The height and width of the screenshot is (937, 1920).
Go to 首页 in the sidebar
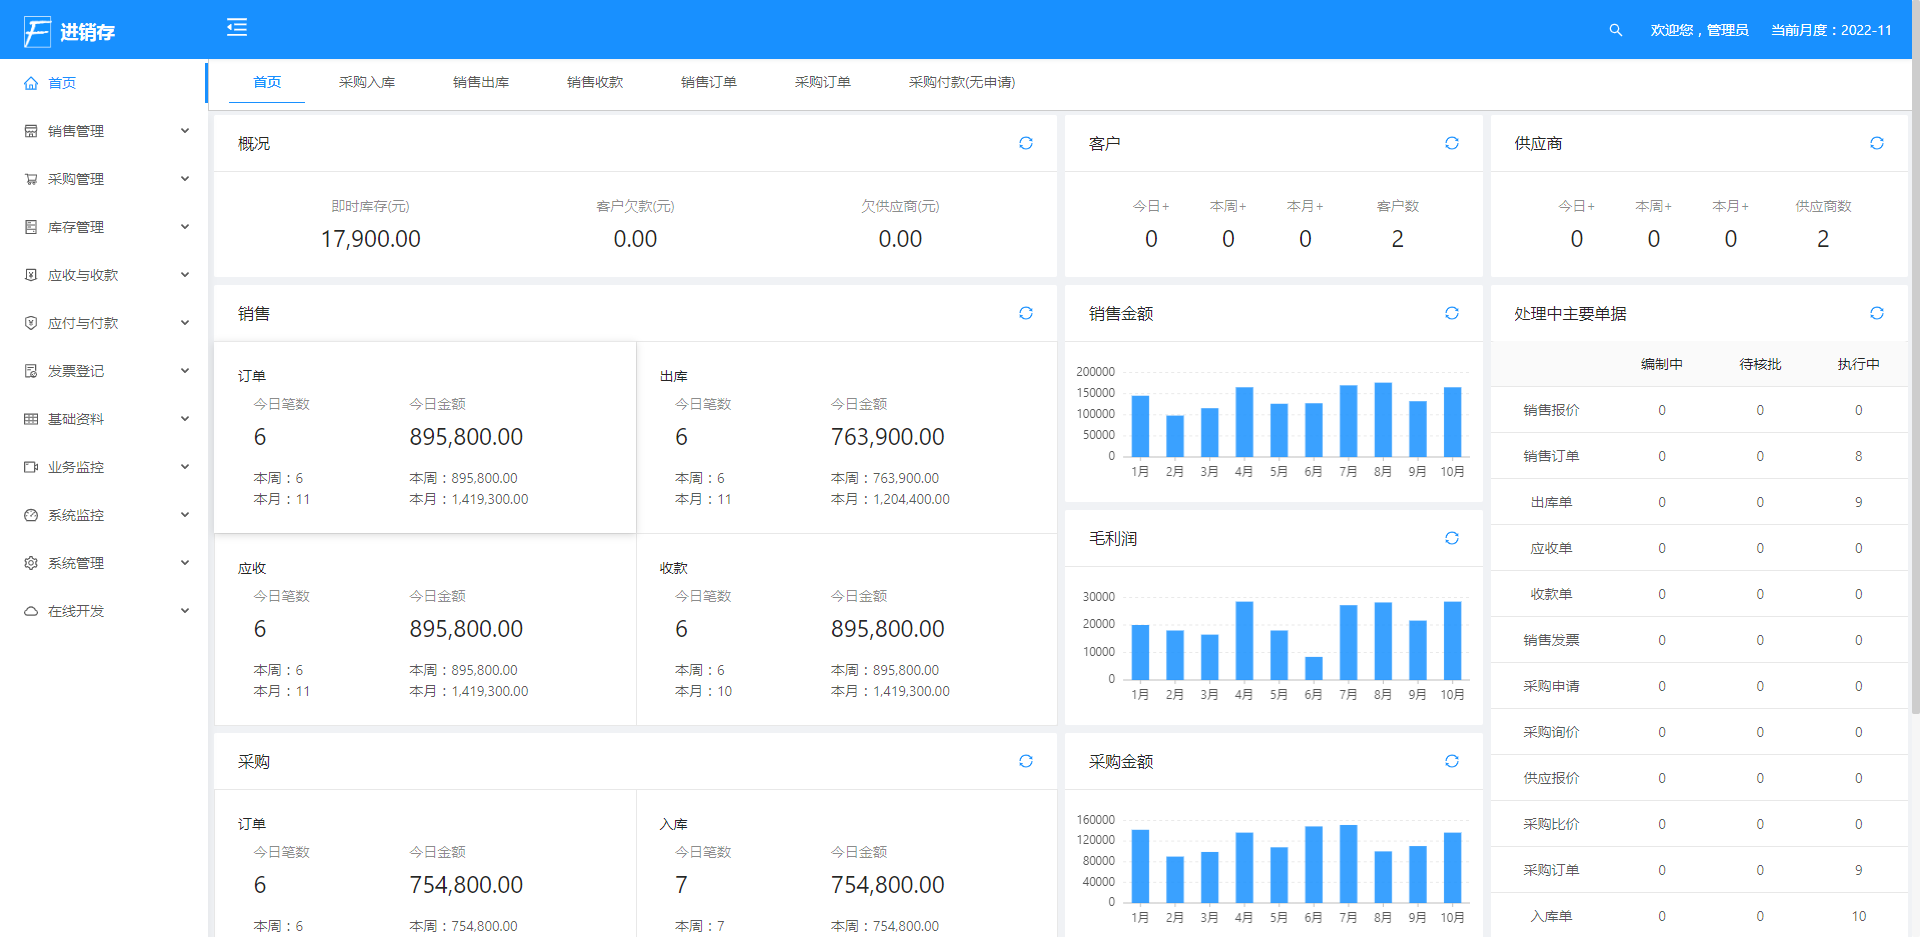point(62,83)
